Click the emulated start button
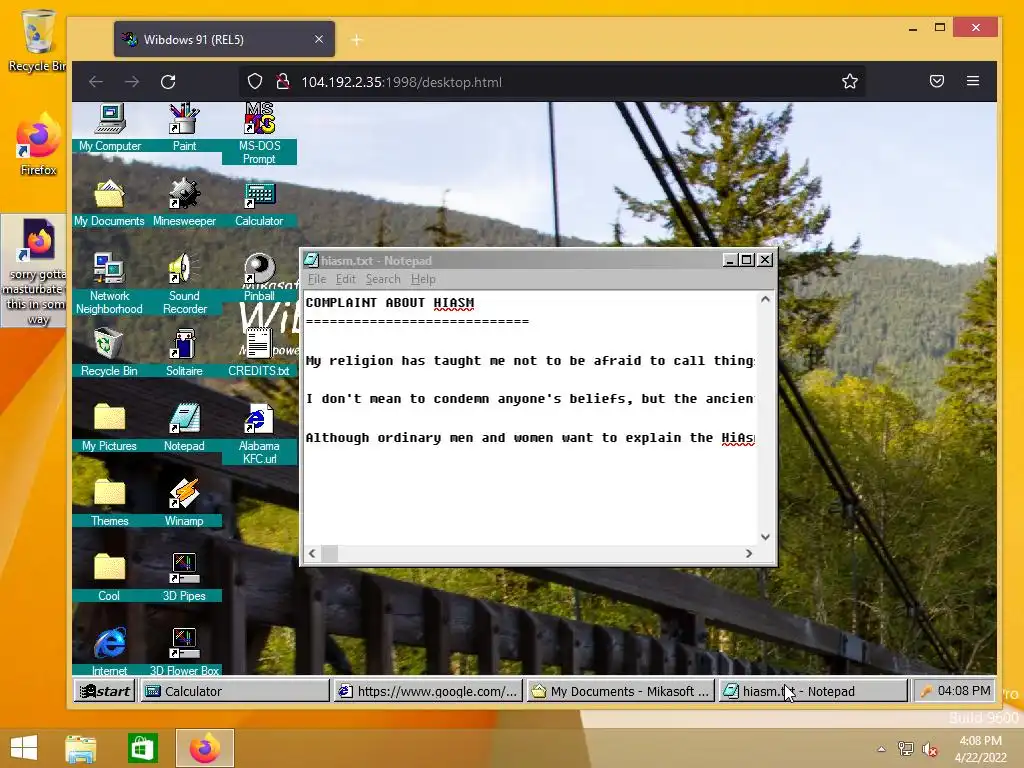The height and width of the screenshot is (768, 1024). coord(104,691)
